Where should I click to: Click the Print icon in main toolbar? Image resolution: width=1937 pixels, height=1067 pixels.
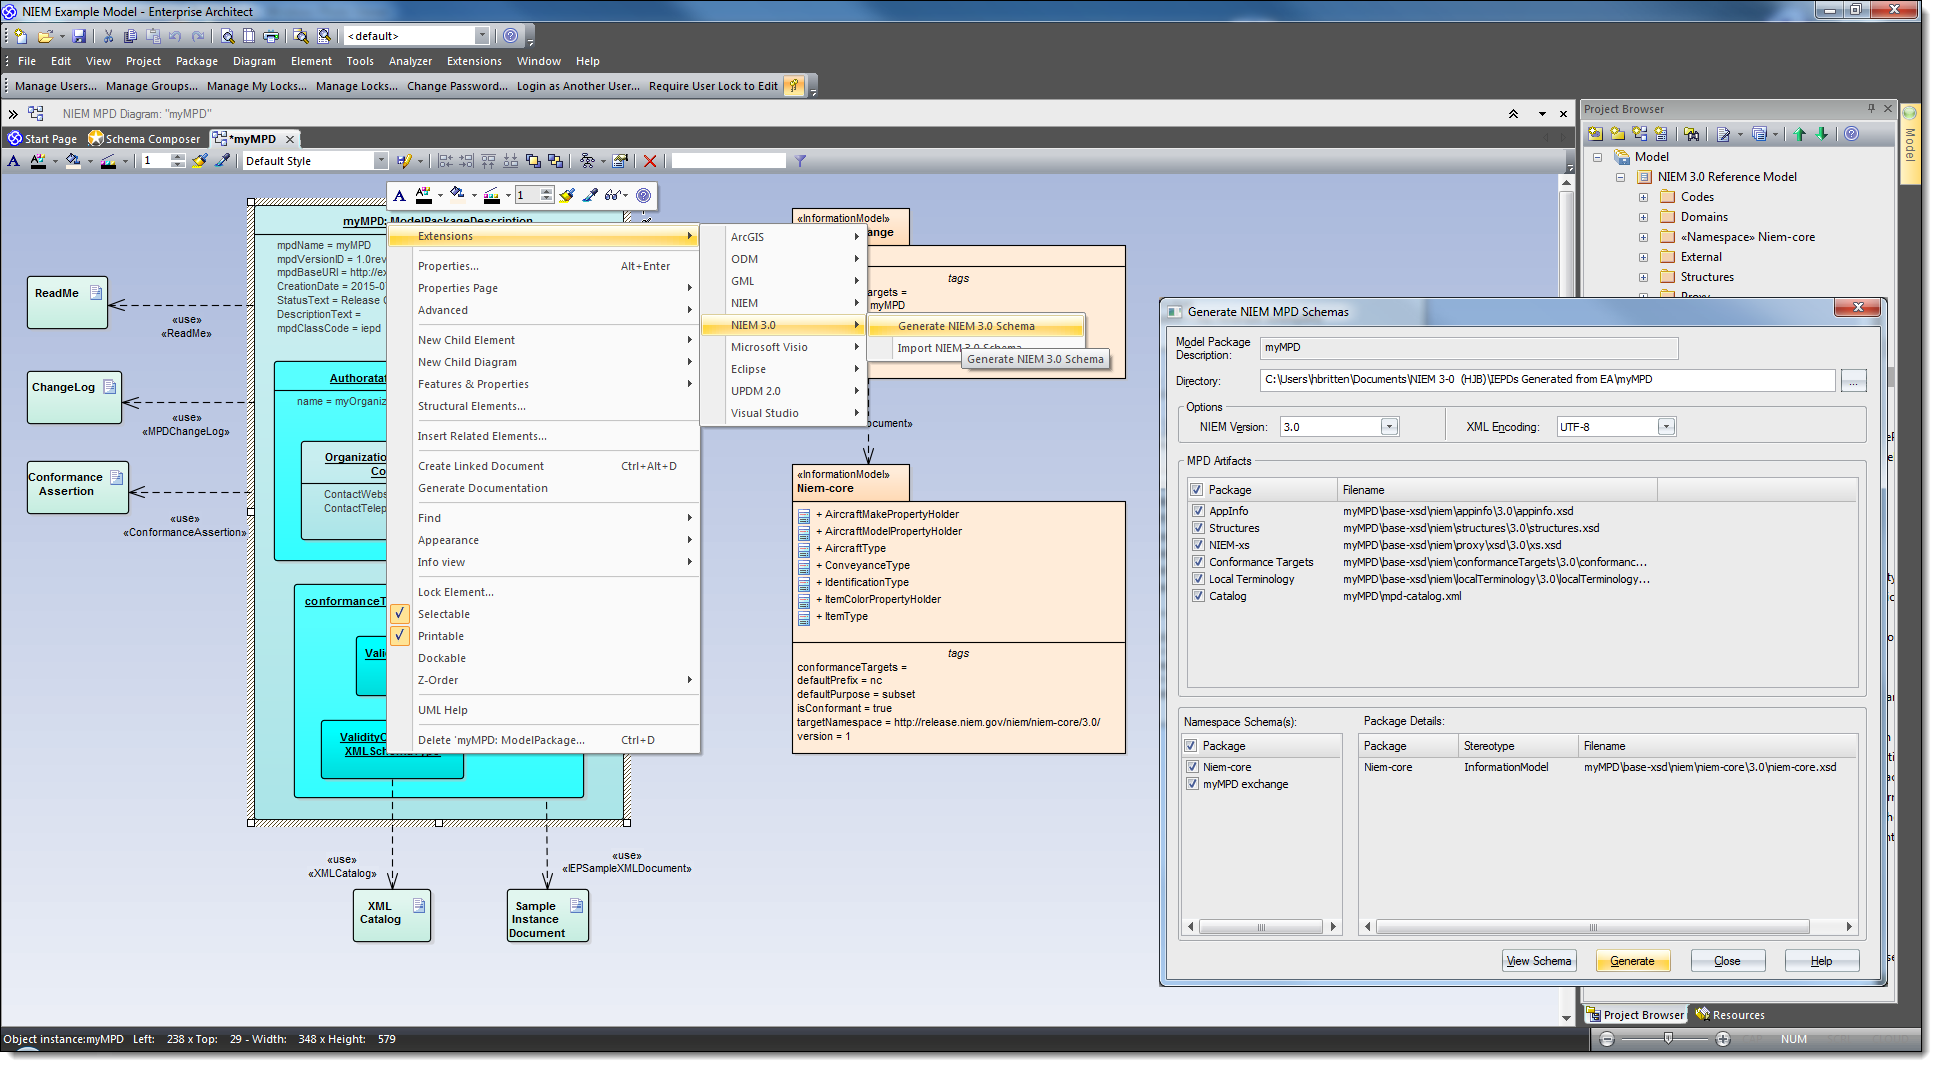[271, 36]
